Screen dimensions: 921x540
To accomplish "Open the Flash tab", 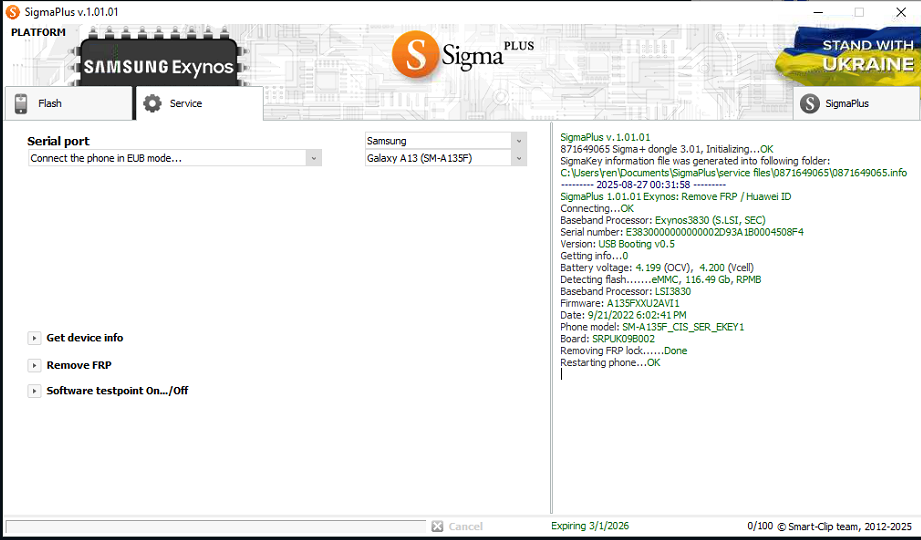I will pyautogui.click(x=68, y=103).
